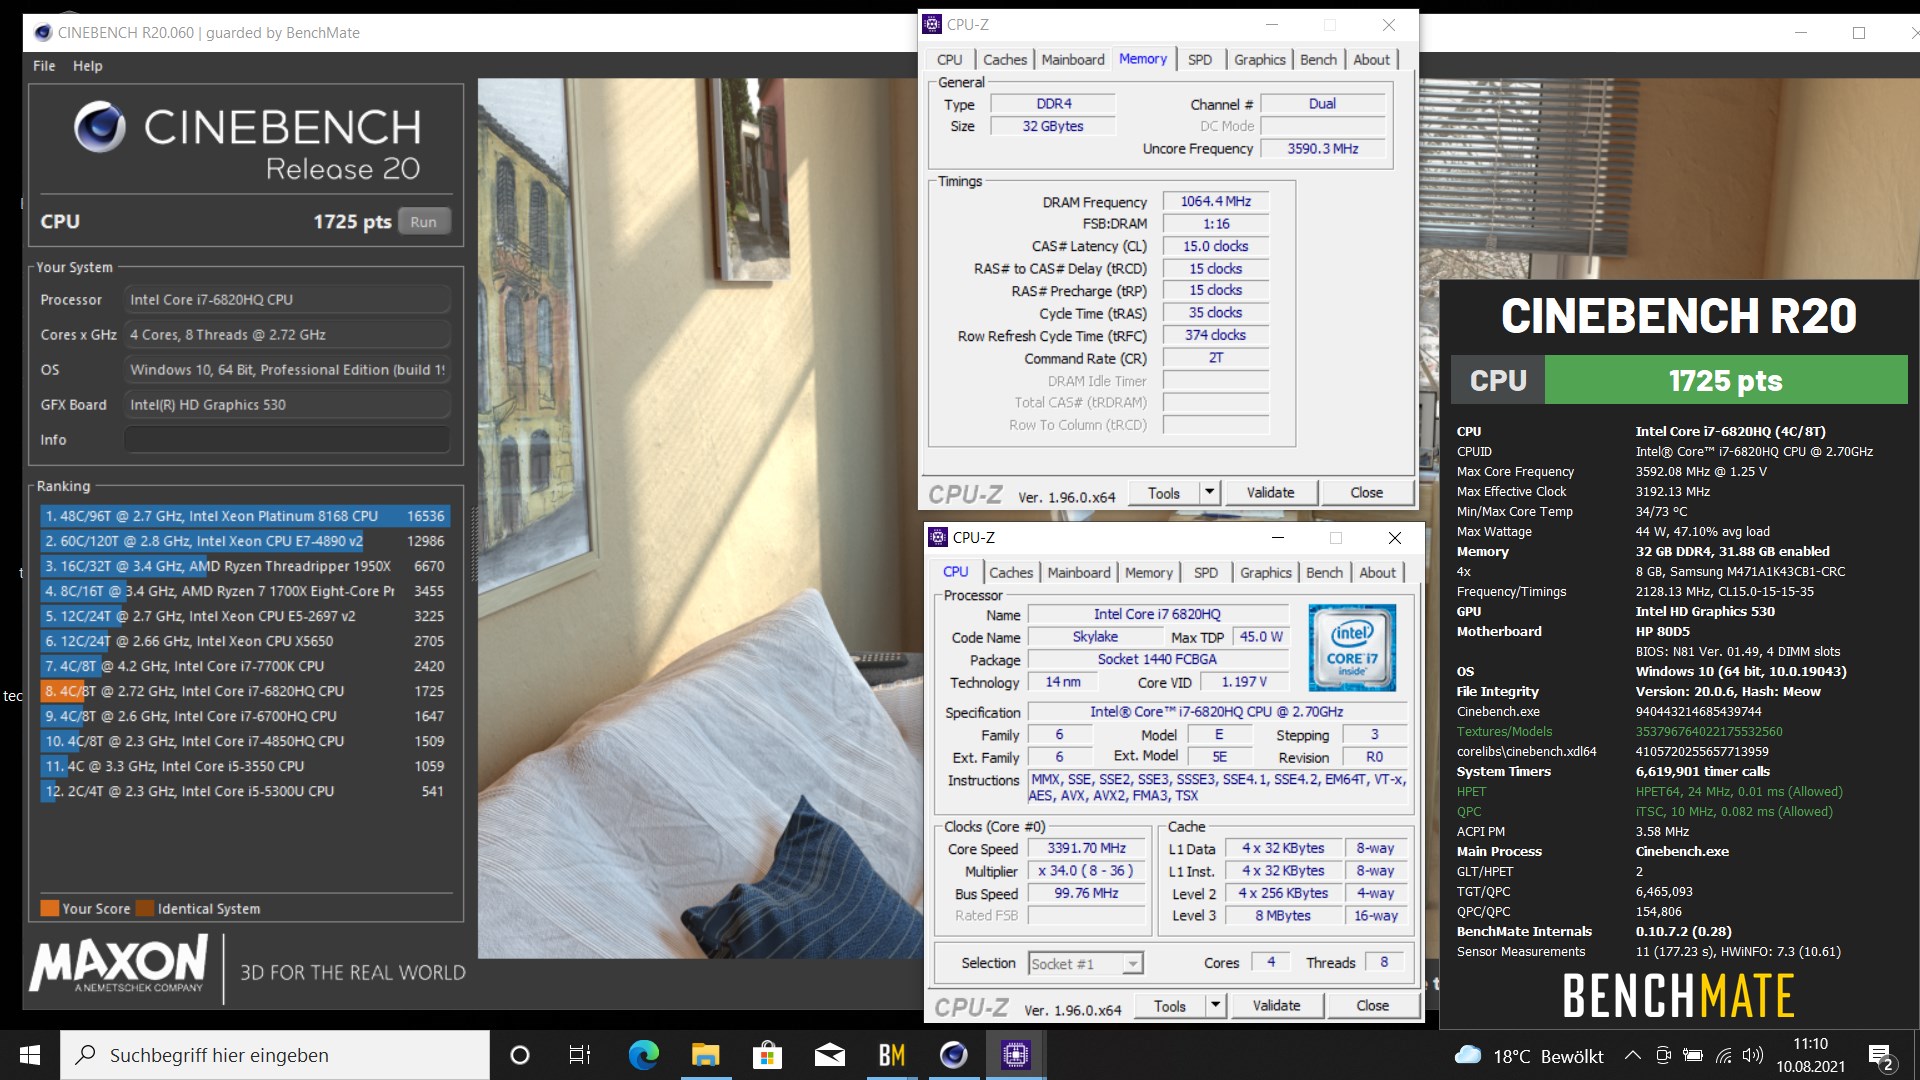Screen dimensions: 1920x1080
Task: Click the Cinebench sphere logo
Action: 100,127
